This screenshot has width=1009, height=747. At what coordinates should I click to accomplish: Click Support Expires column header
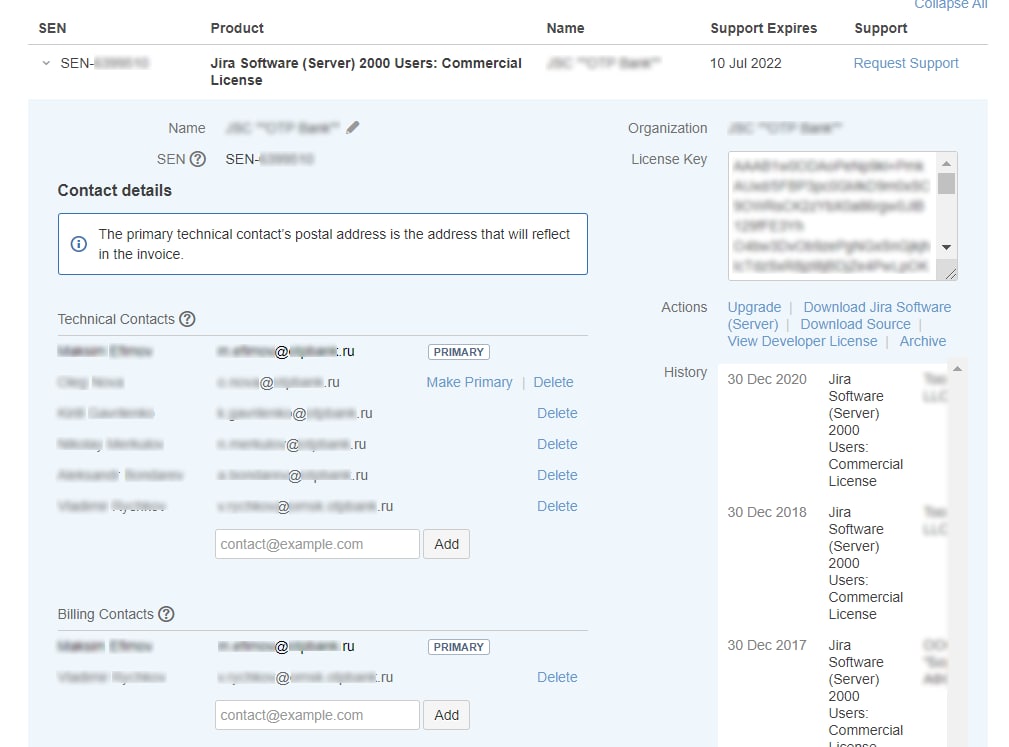click(763, 28)
